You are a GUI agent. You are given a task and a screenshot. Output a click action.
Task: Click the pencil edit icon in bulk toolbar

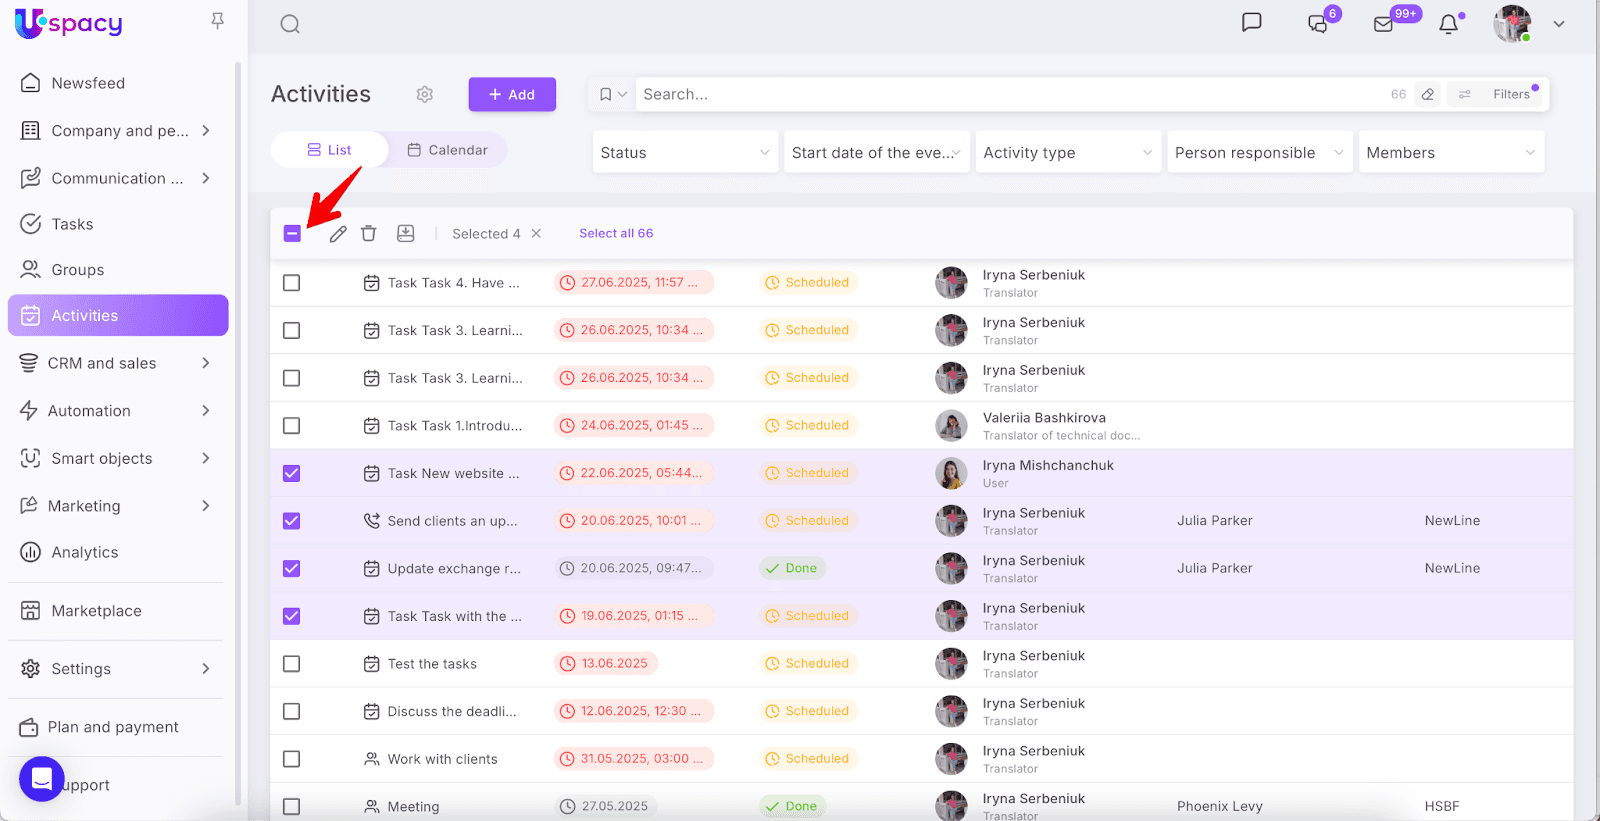click(x=338, y=234)
